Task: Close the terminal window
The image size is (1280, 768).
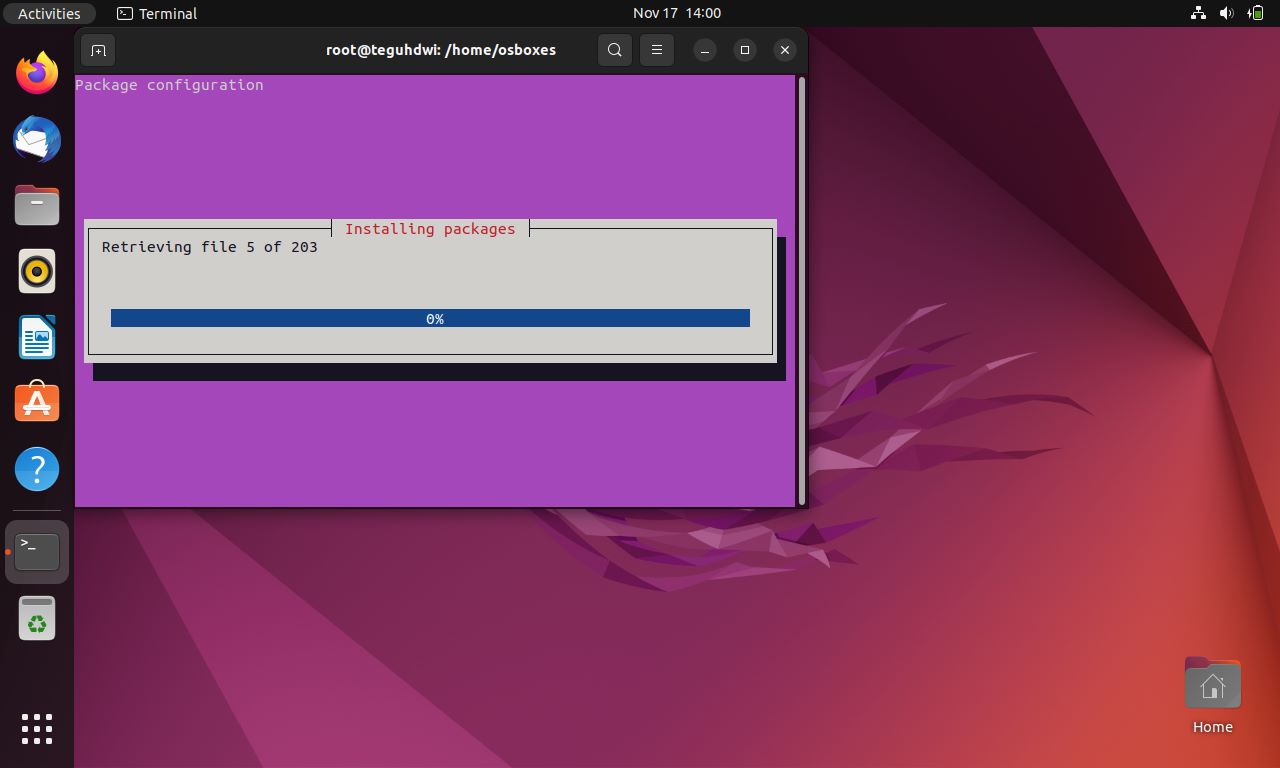Action: tap(785, 50)
